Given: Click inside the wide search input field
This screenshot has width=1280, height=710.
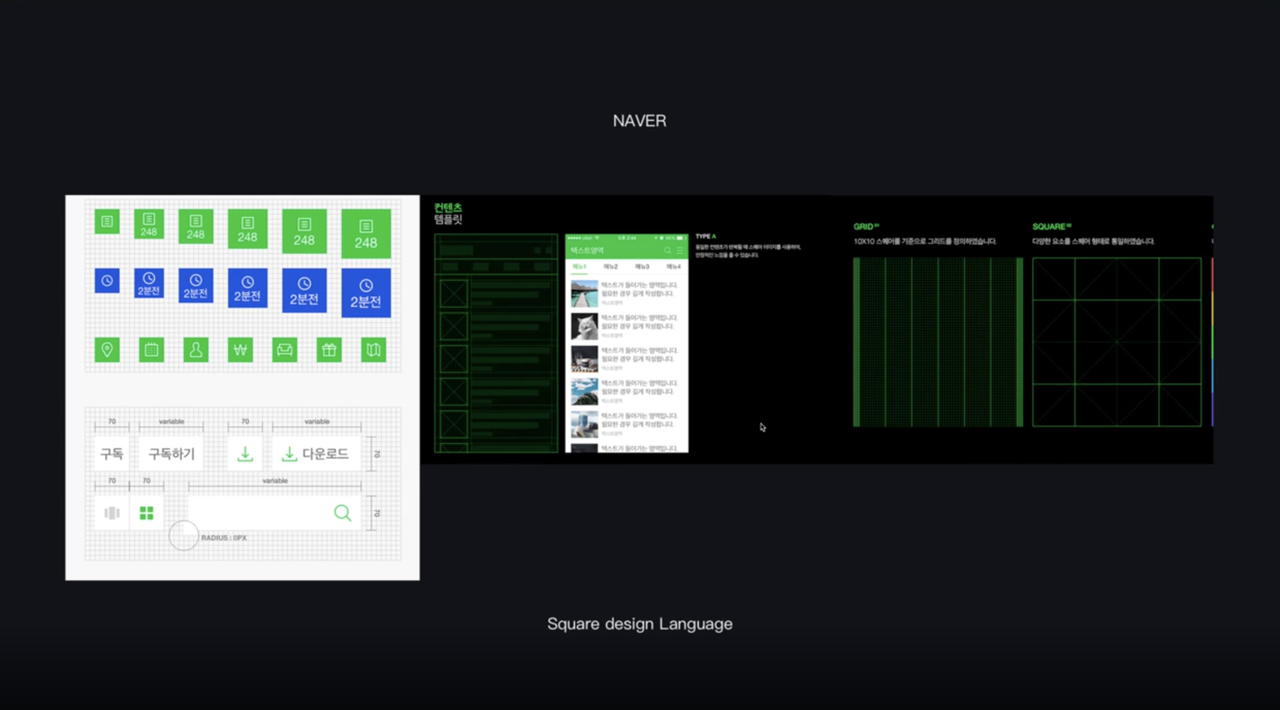Looking at the screenshot, I should [x=275, y=513].
